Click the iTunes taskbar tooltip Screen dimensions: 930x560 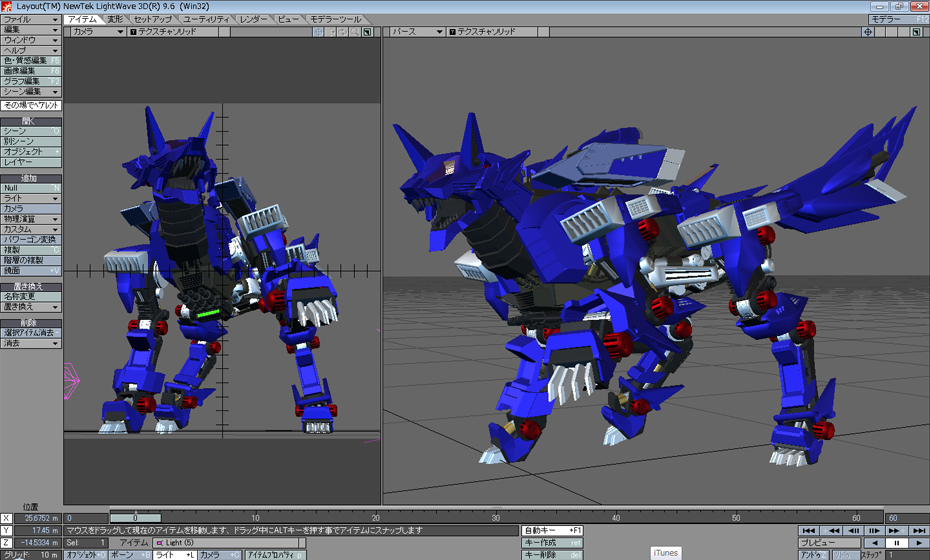pyautogui.click(x=665, y=553)
